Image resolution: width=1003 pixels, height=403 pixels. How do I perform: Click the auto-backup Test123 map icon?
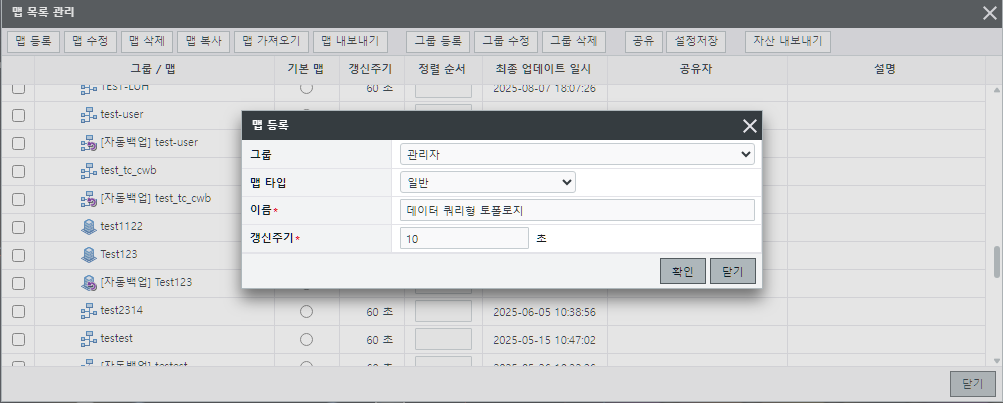coord(88,282)
